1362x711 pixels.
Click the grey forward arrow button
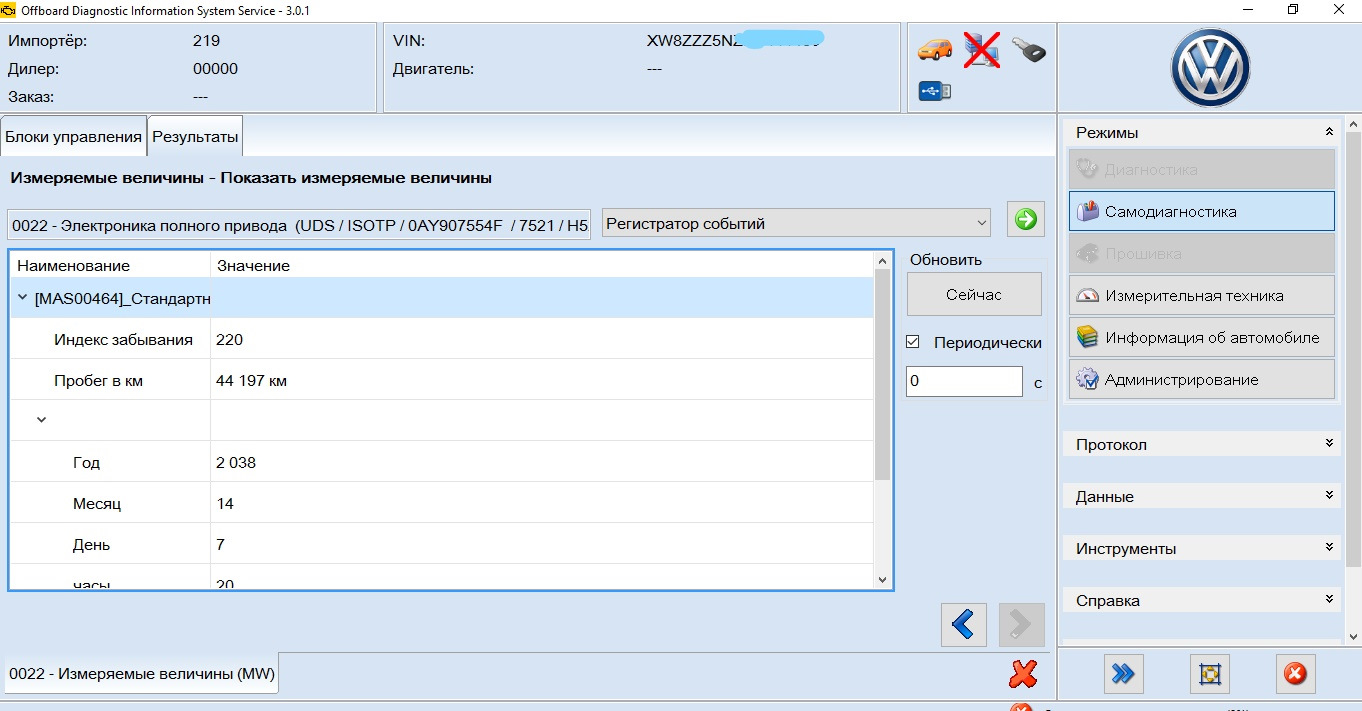[x=1021, y=625]
